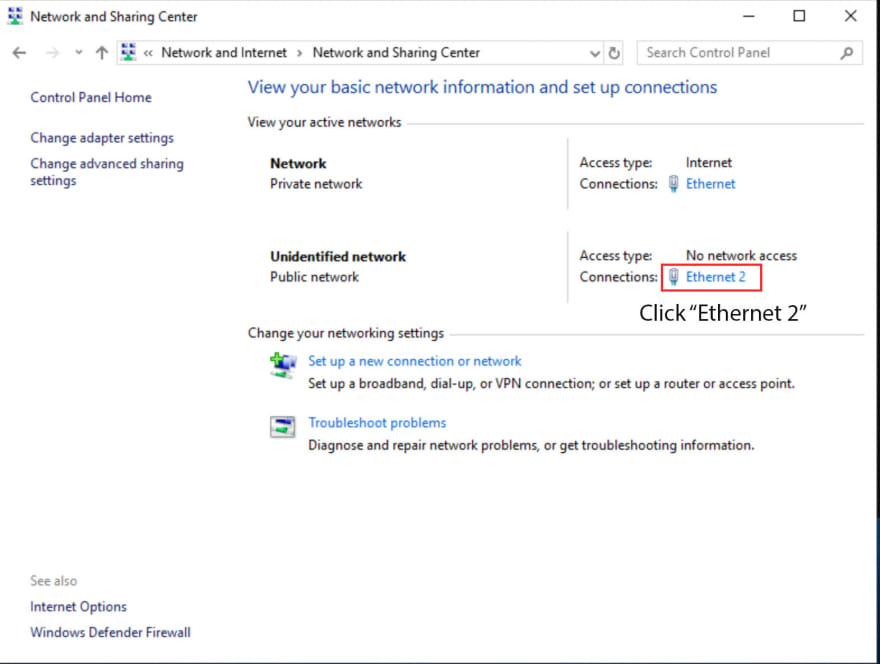The image size is (880, 664).
Task: Maximize the Network and Sharing Center window
Action: [799, 16]
